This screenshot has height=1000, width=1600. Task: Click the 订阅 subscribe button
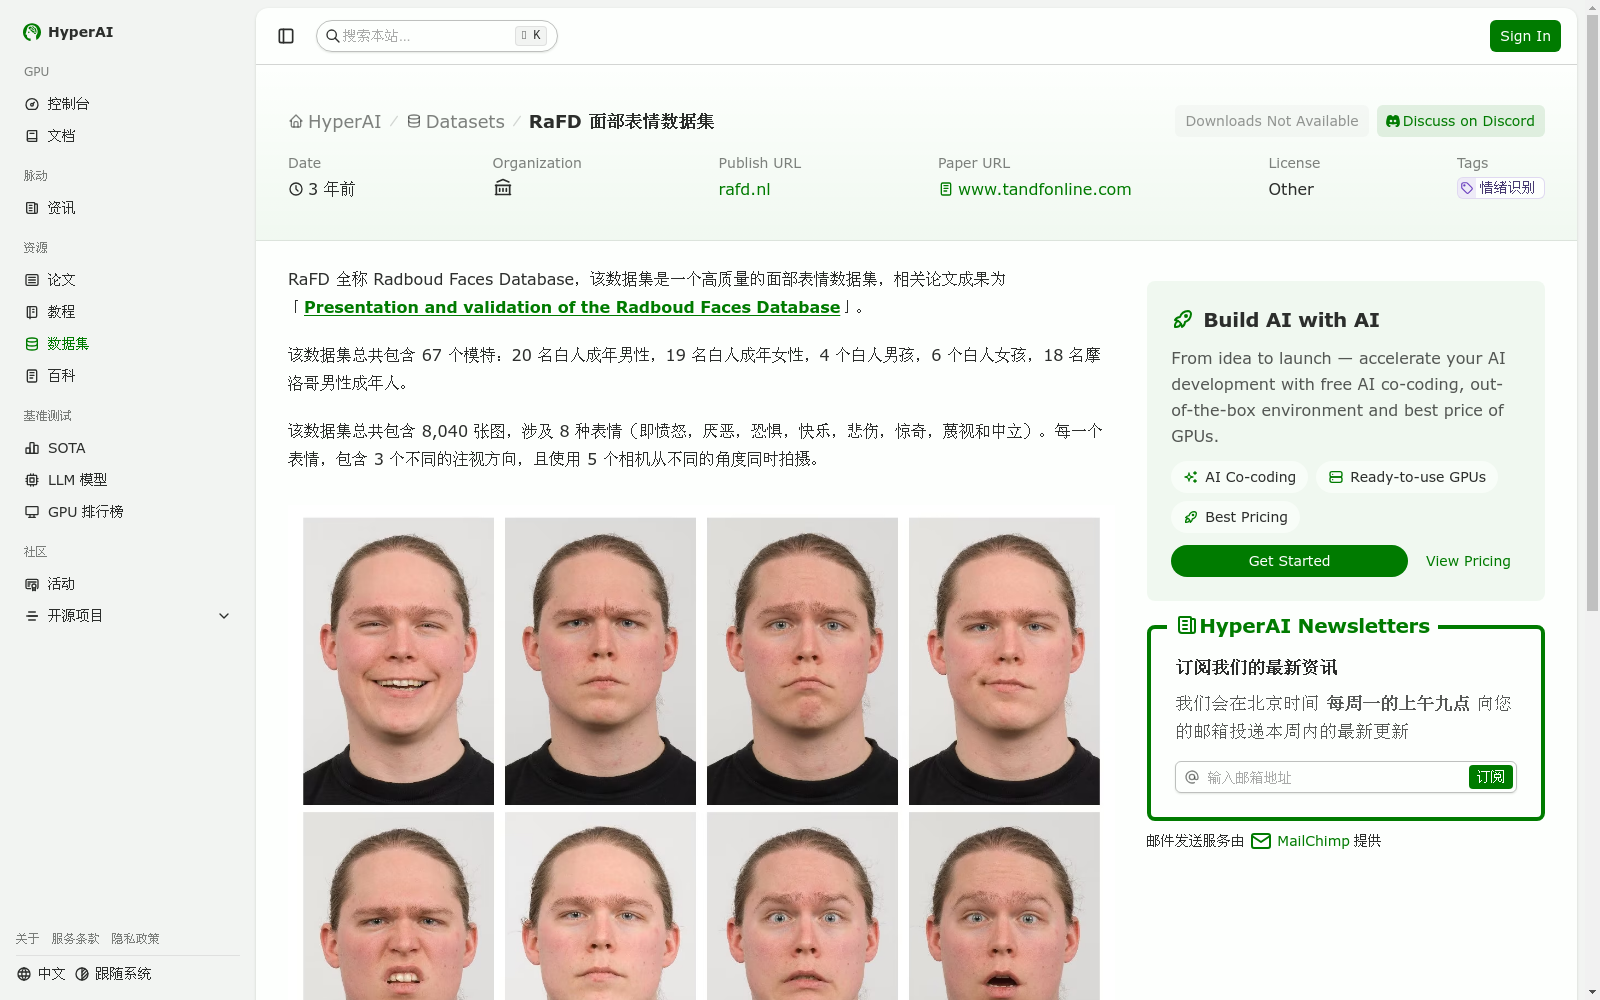[1490, 777]
